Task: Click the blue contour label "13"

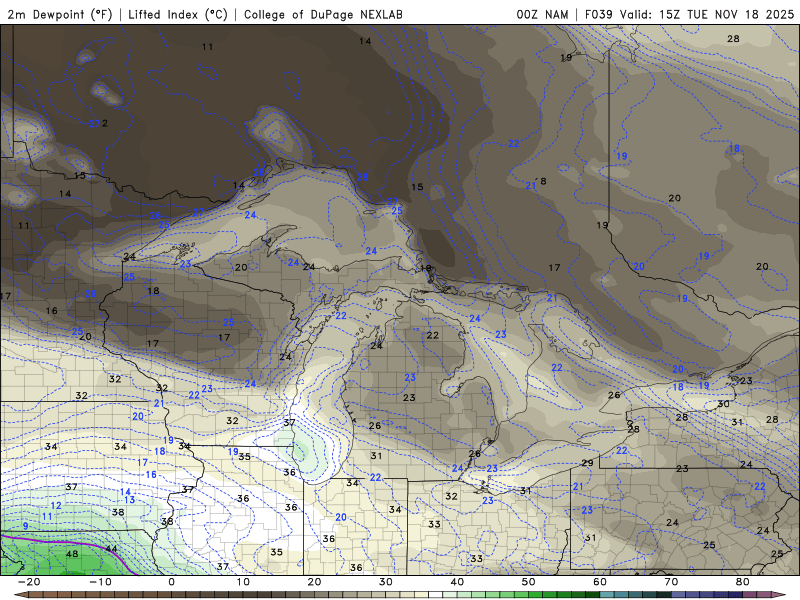Action: click(x=130, y=499)
